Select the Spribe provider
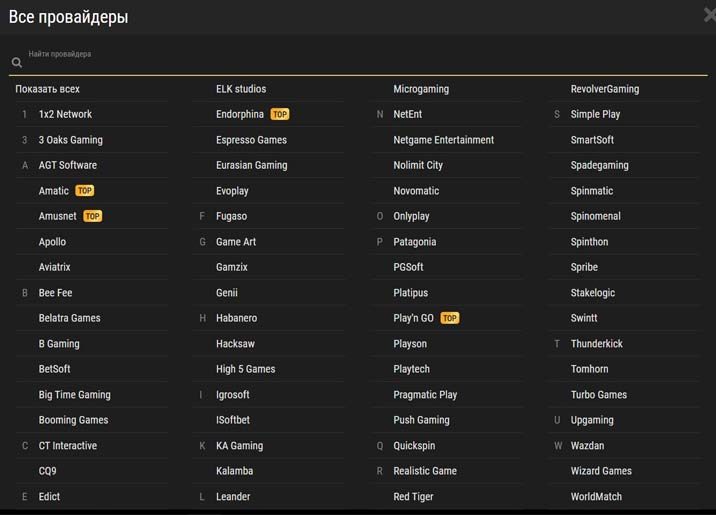 tap(584, 267)
